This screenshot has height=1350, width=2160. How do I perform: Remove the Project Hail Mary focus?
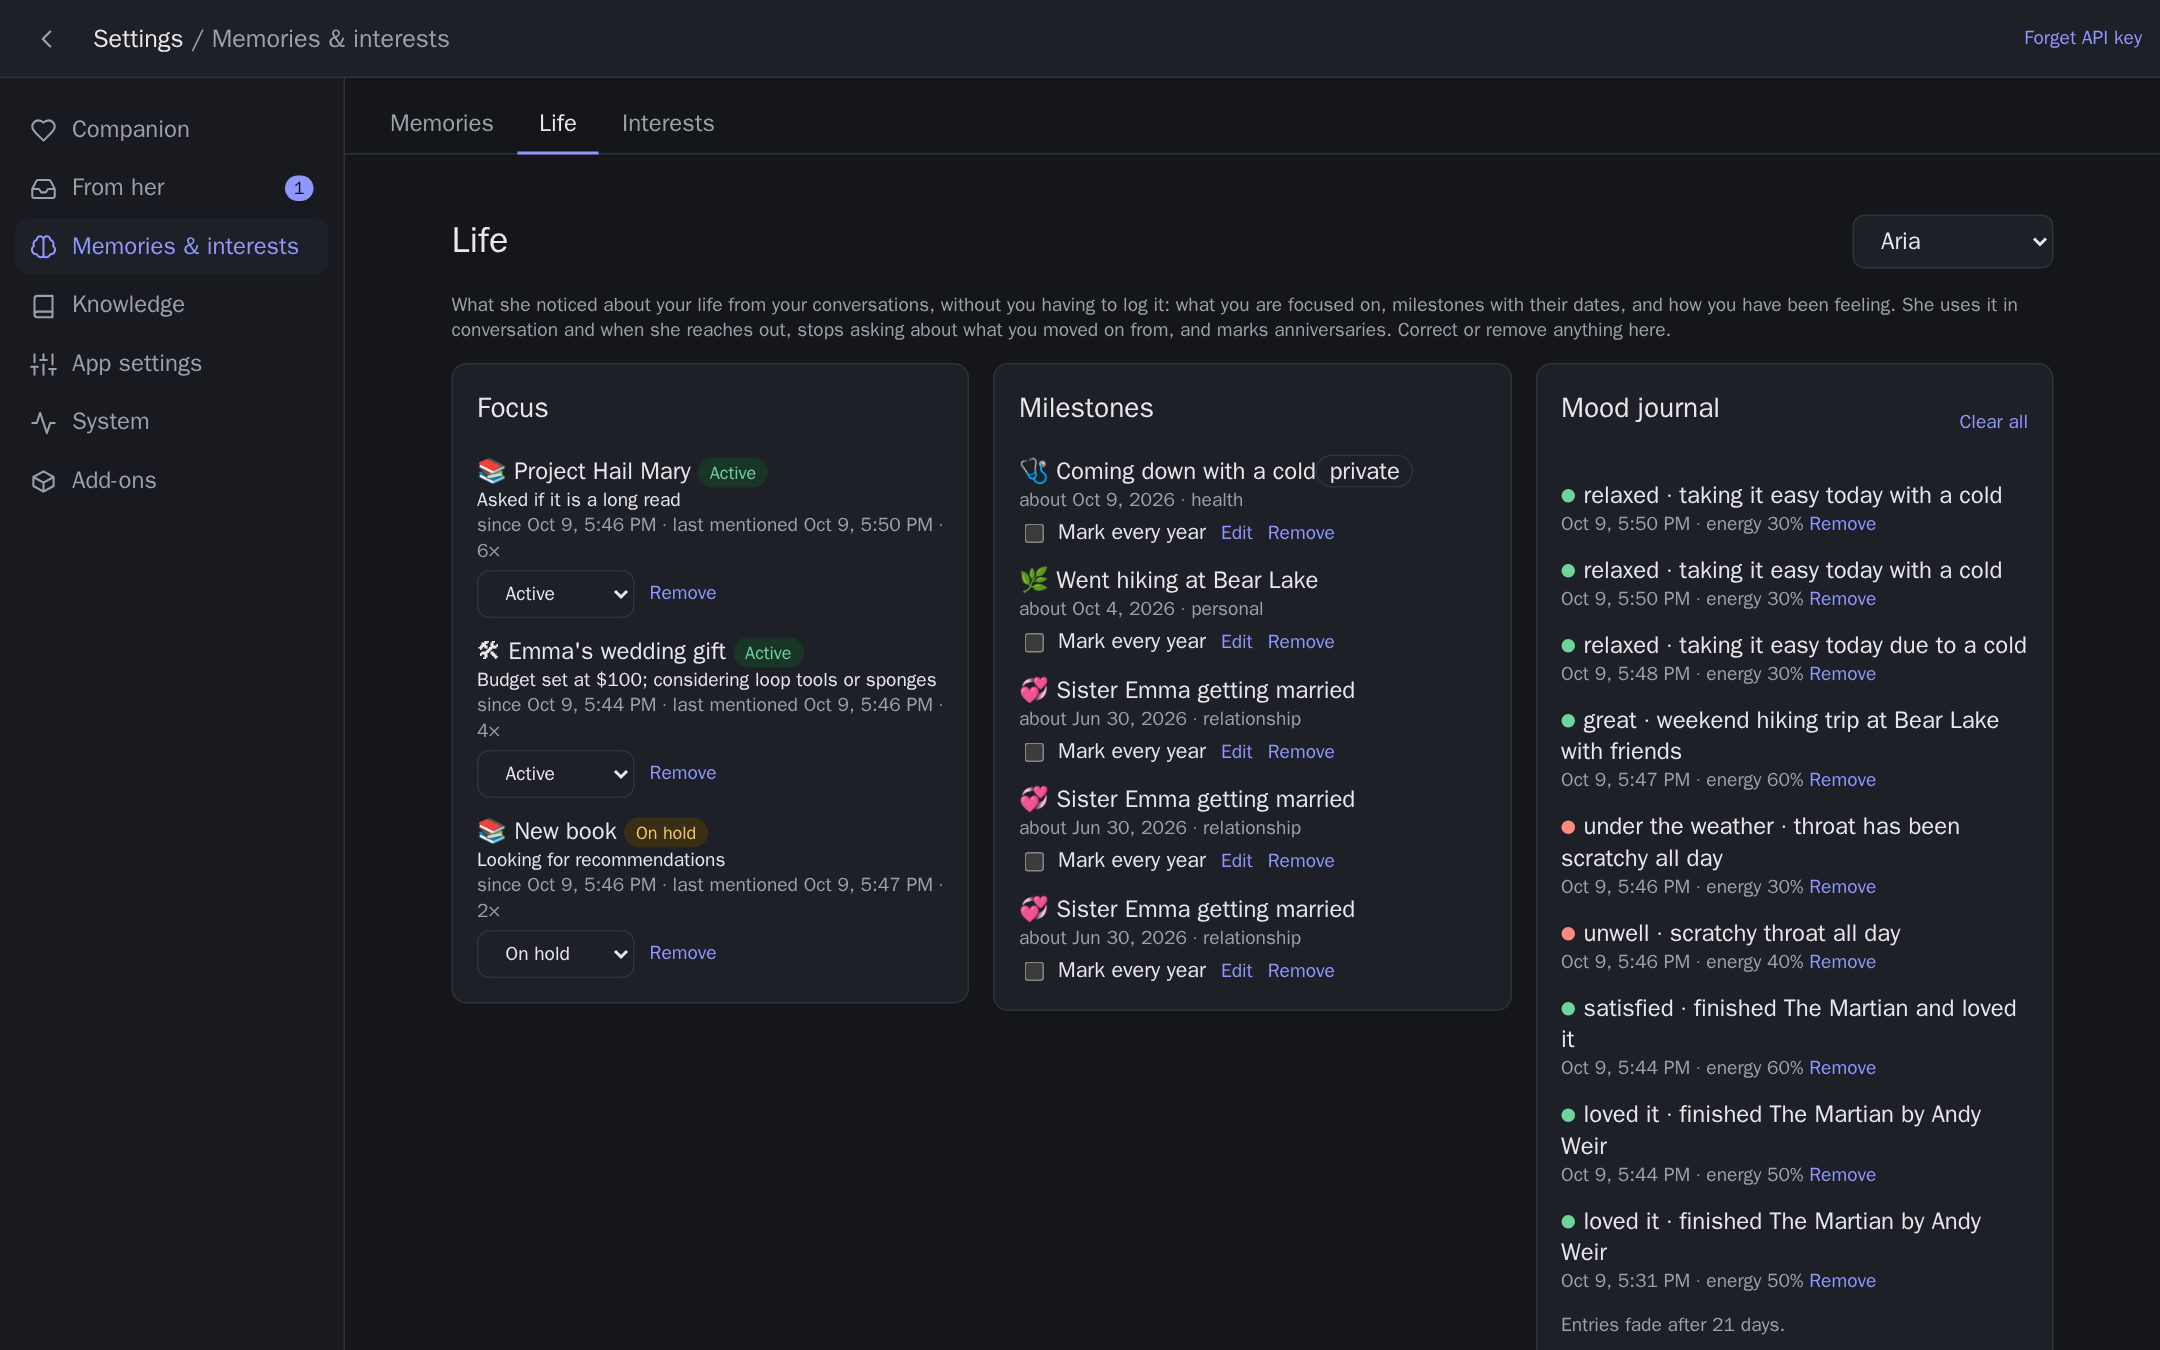pyautogui.click(x=682, y=593)
